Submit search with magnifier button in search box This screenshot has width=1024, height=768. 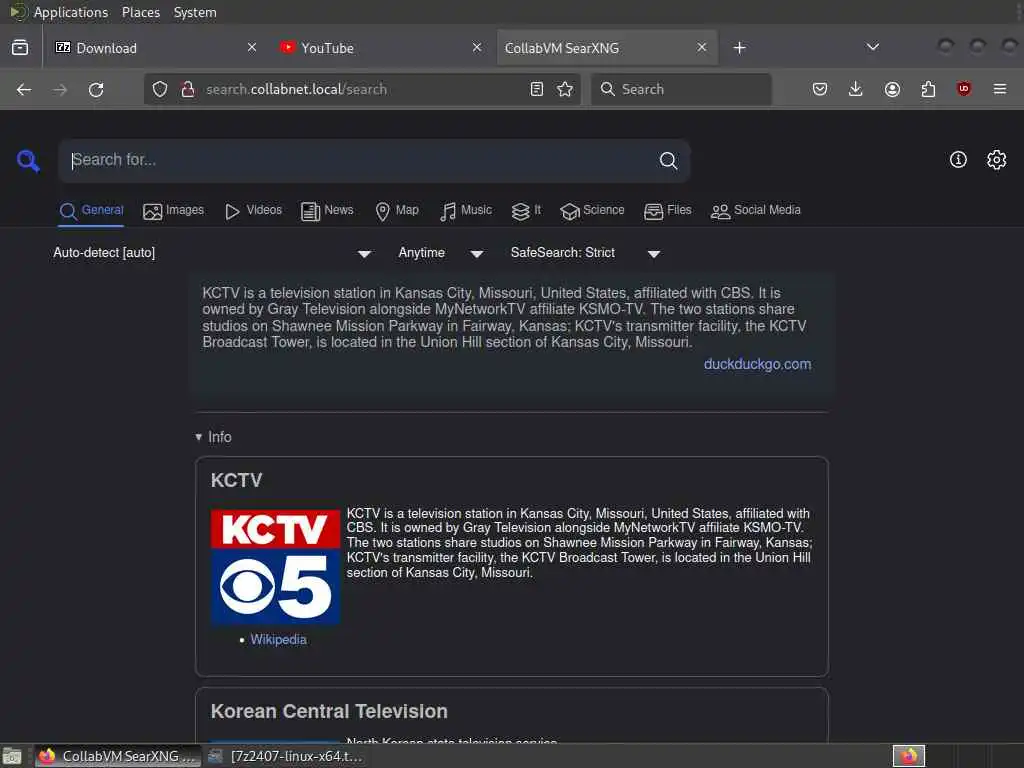tap(668, 160)
